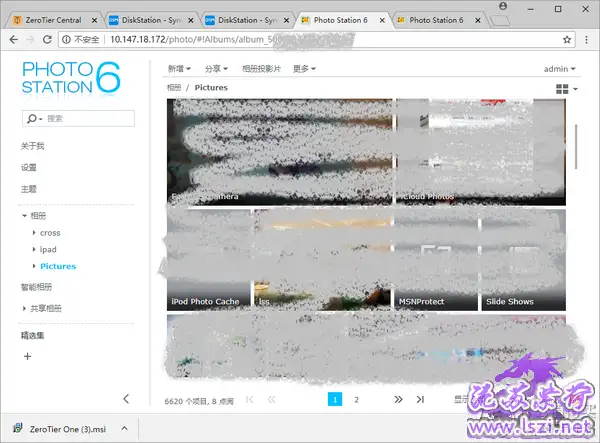Open the admin account dropdown
600x443 pixels.
click(x=559, y=69)
